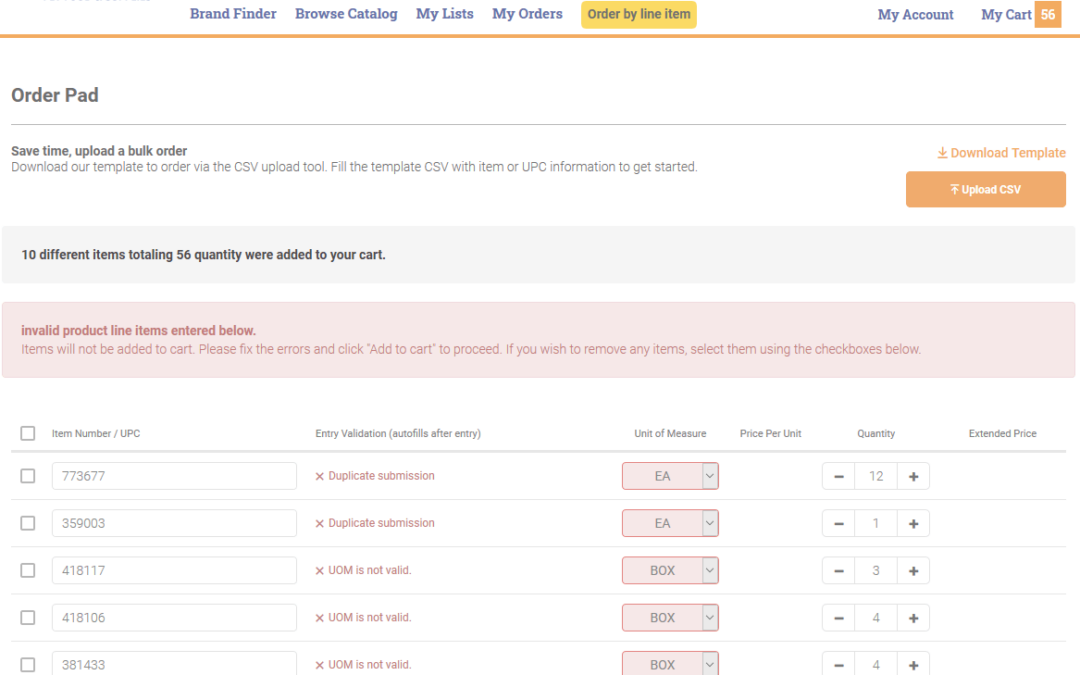Edit item number field 418106
Screen dimensions: 1080x675
pos(174,618)
